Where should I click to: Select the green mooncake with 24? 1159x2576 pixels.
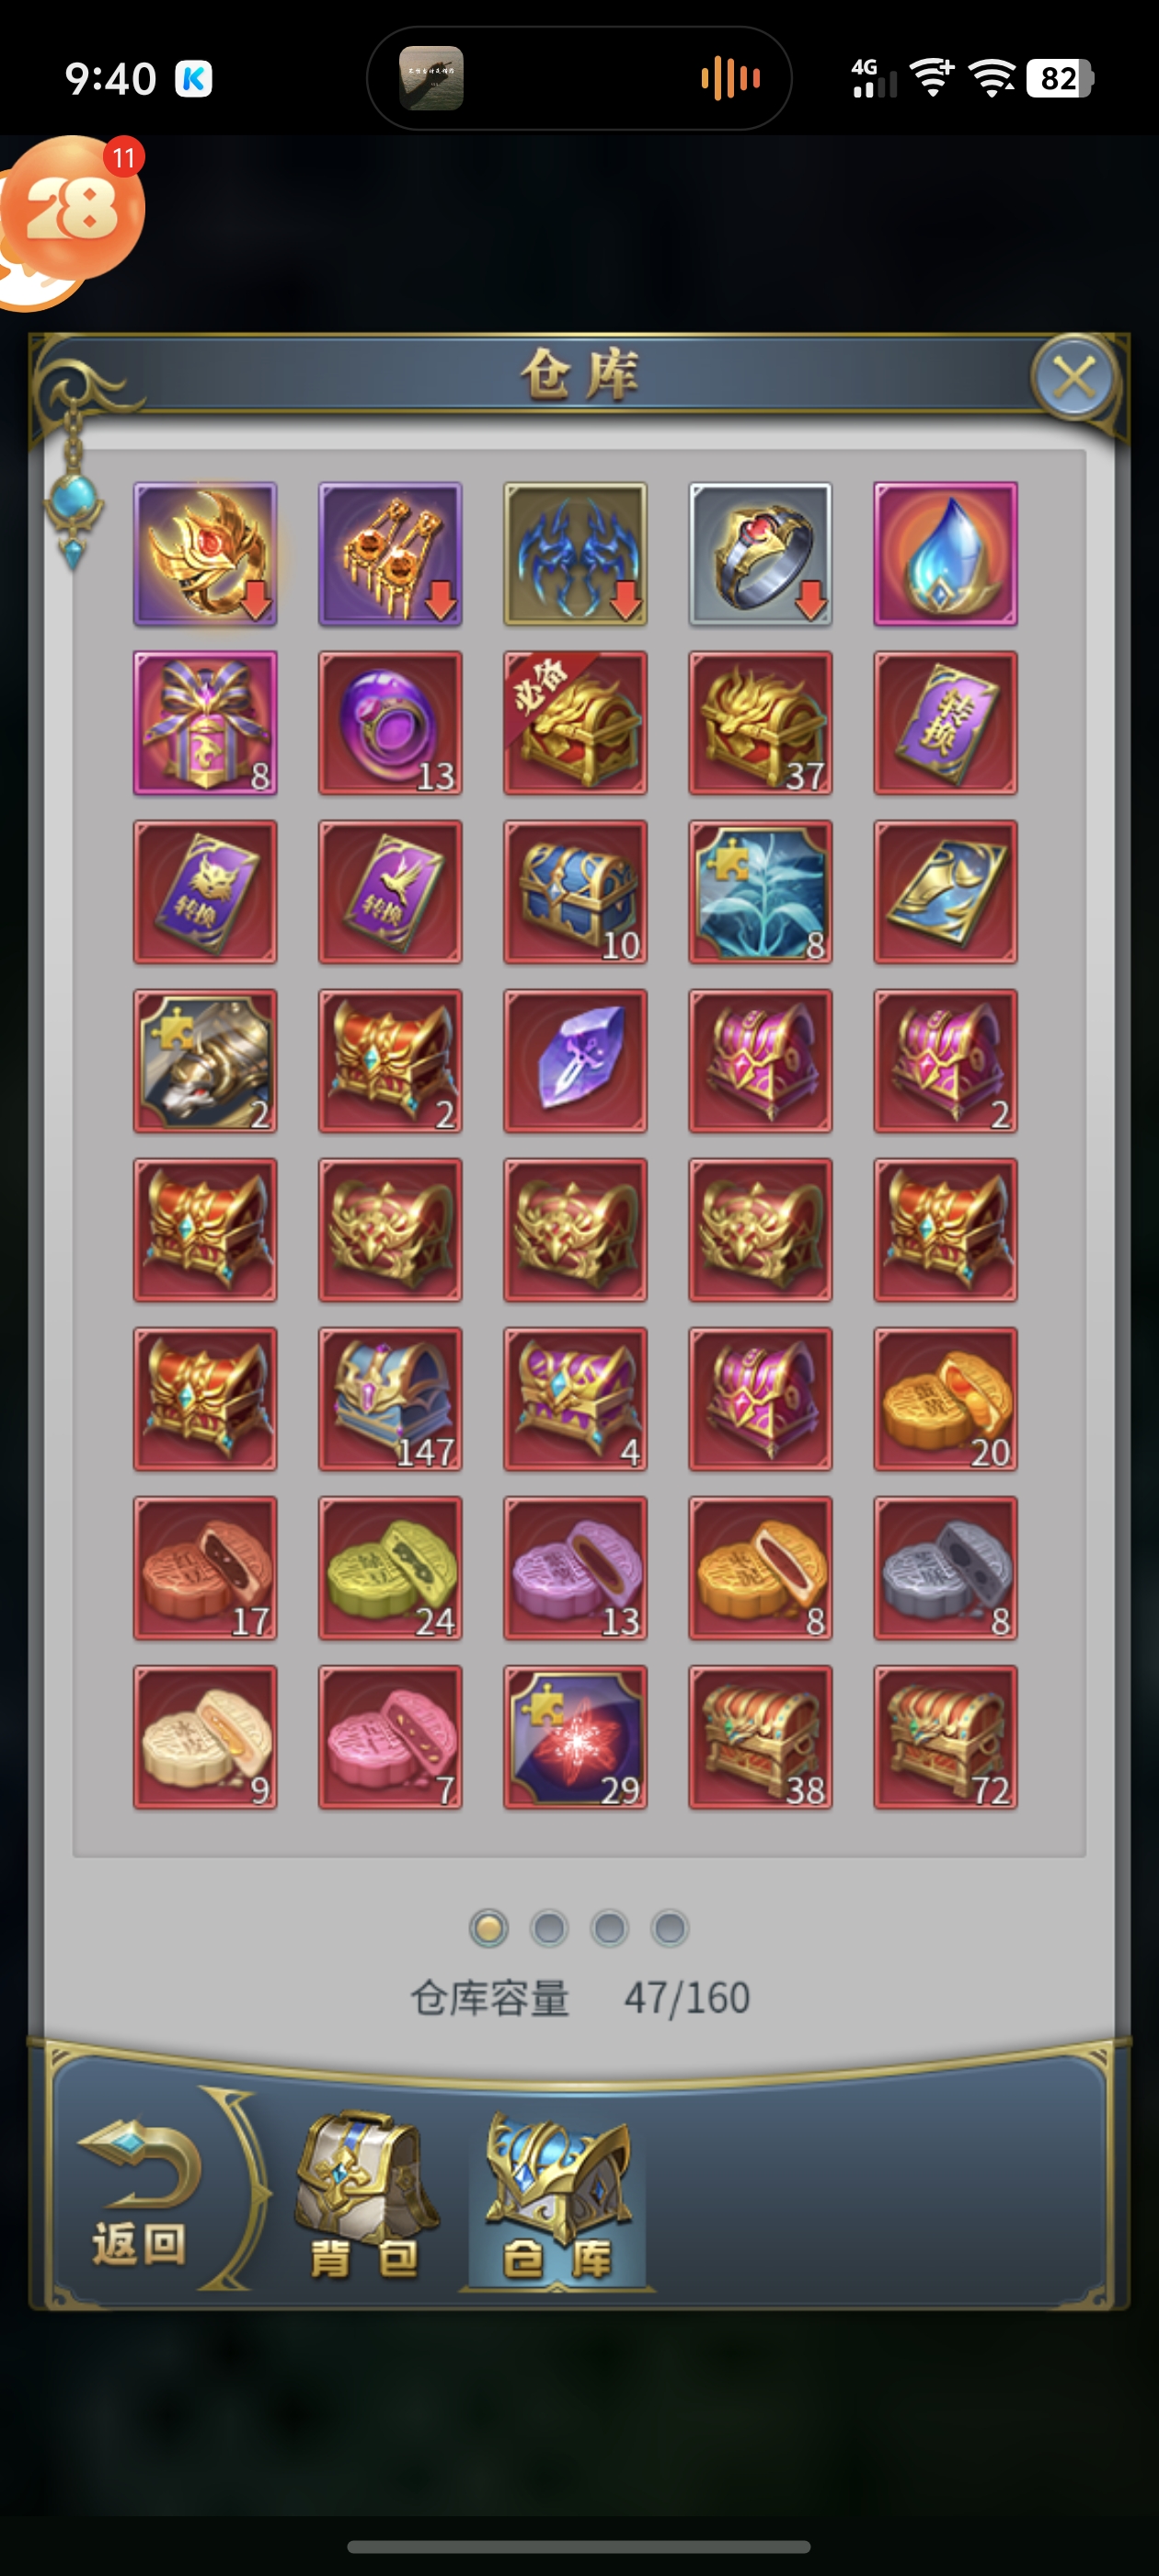[x=390, y=1568]
